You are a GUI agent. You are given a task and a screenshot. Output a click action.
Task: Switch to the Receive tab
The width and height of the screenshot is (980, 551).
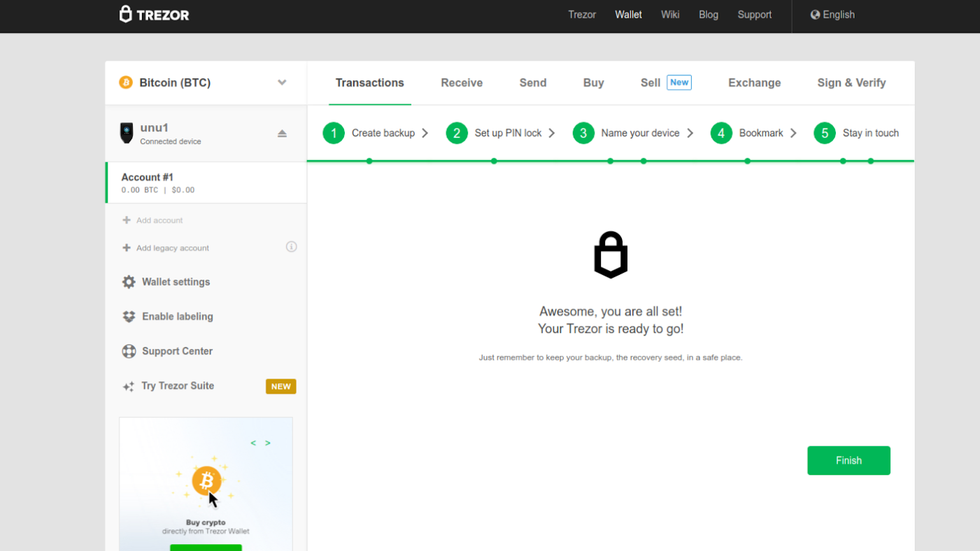click(x=461, y=83)
